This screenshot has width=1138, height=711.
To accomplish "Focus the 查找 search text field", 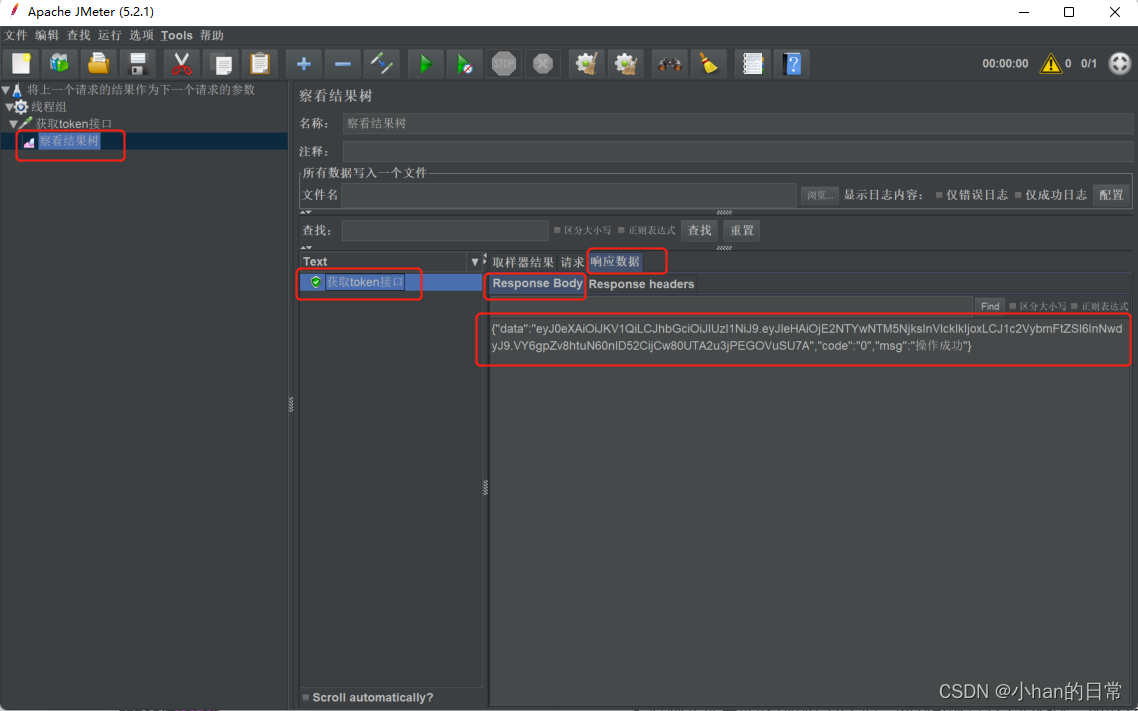I will pyautogui.click(x=445, y=231).
